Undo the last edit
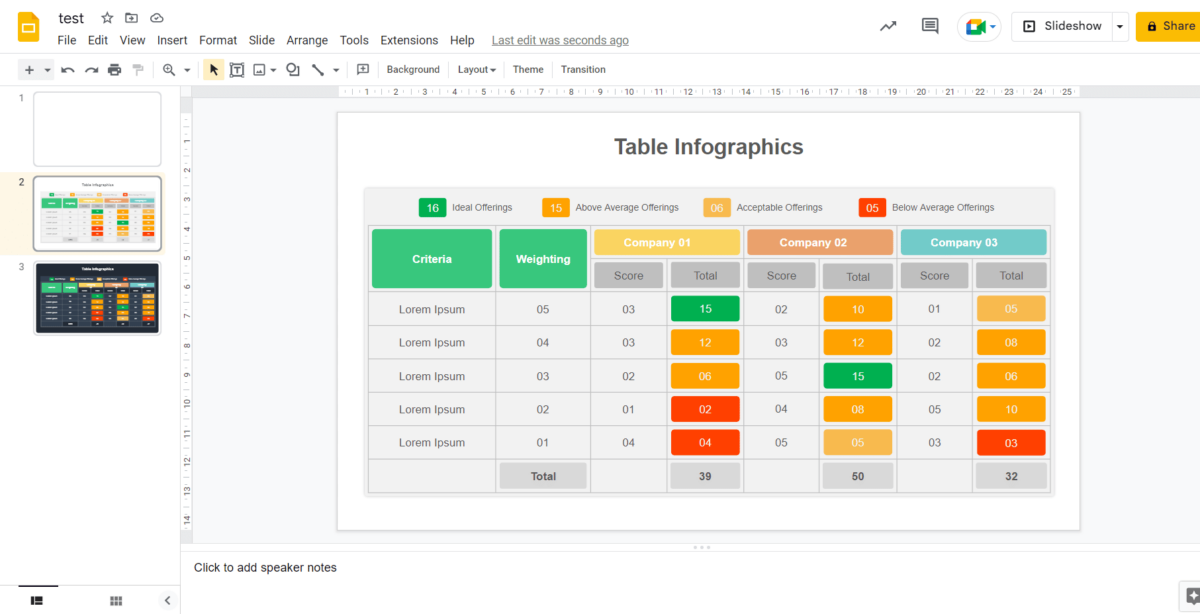 [67, 69]
